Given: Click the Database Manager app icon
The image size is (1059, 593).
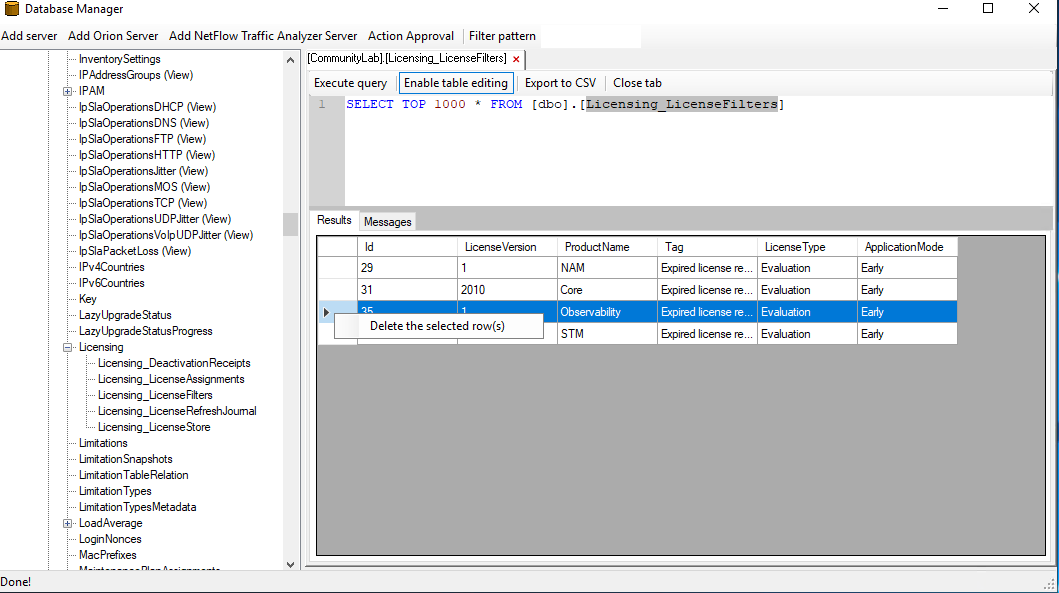Looking at the screenshot, I should pyautogui.click(x=11, y=9).
